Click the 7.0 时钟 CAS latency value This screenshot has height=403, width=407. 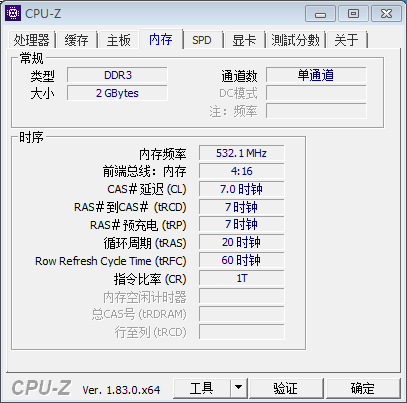(x=242, y=189)
